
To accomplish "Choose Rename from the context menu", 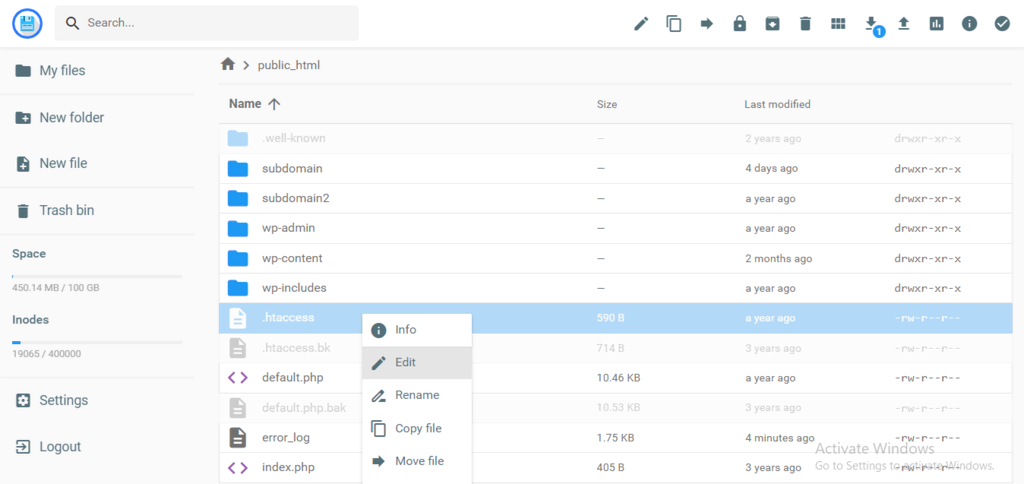I will click(416, 395).
